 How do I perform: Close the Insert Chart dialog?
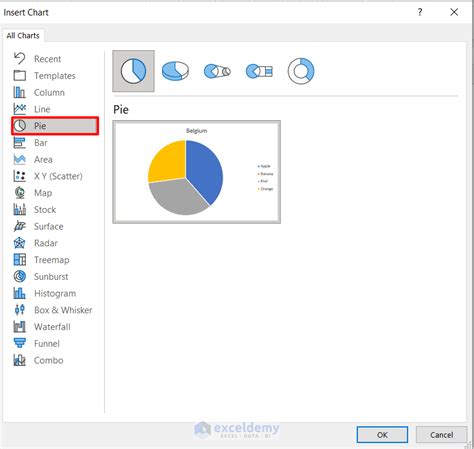[x=454, y=12]
